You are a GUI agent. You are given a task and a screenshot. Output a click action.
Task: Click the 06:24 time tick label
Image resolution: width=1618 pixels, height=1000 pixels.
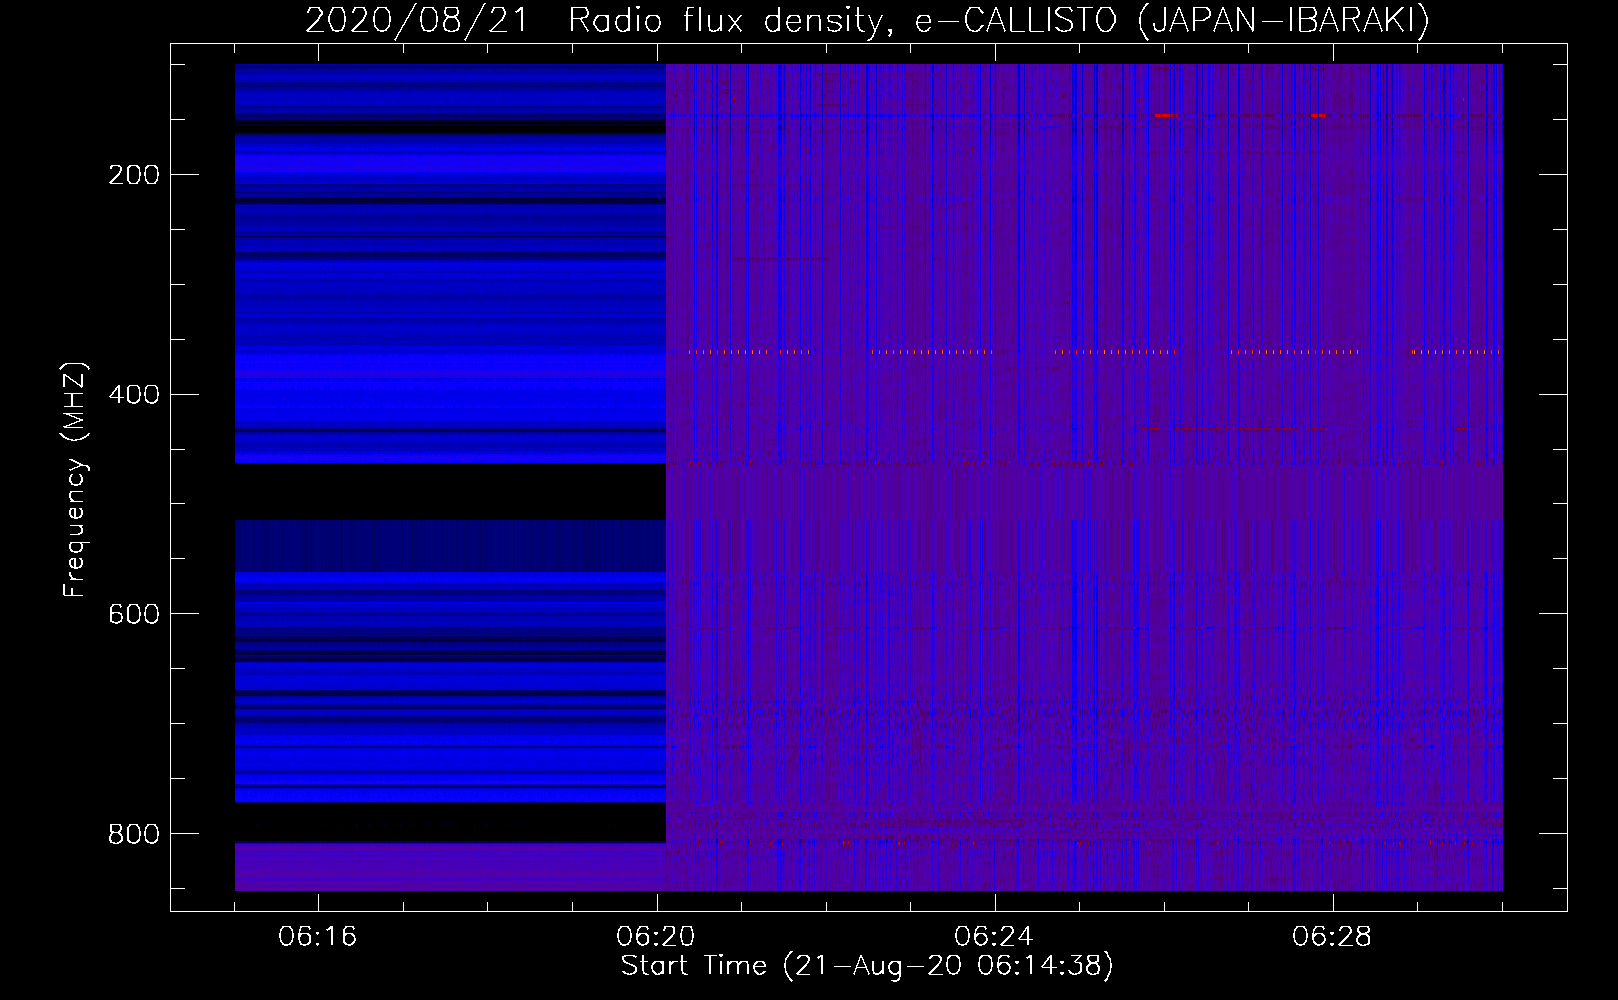pos(994,937)
